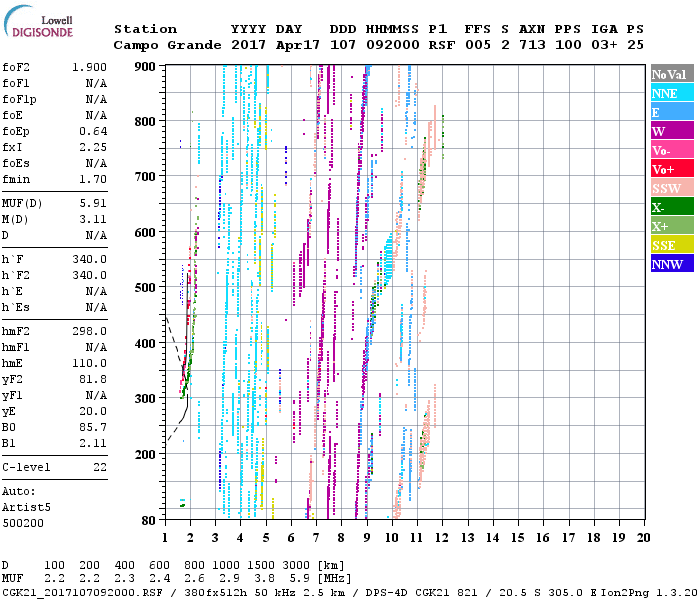The width and height of the screenshot is (700, 600).
Task: Click the time value 092000
Action: coord(393,45)
